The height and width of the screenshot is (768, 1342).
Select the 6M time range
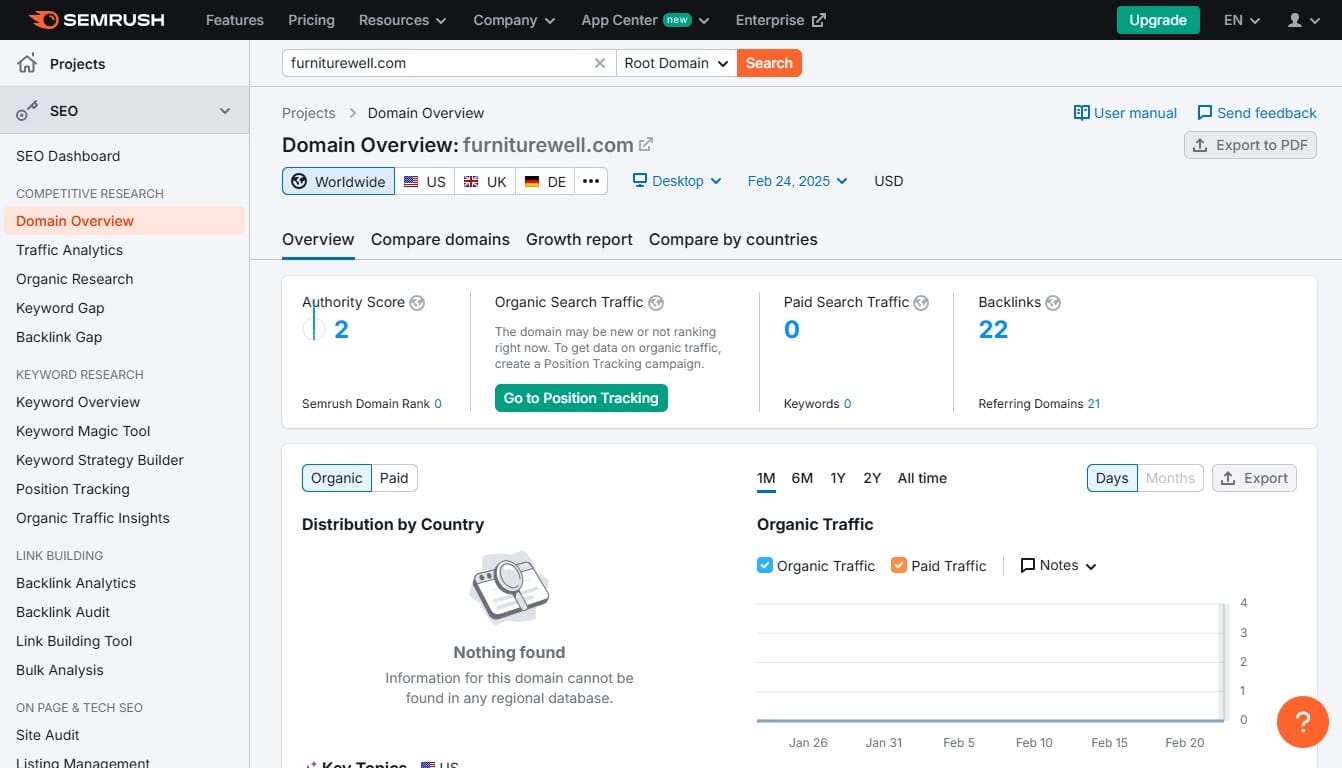pos(802,478)
